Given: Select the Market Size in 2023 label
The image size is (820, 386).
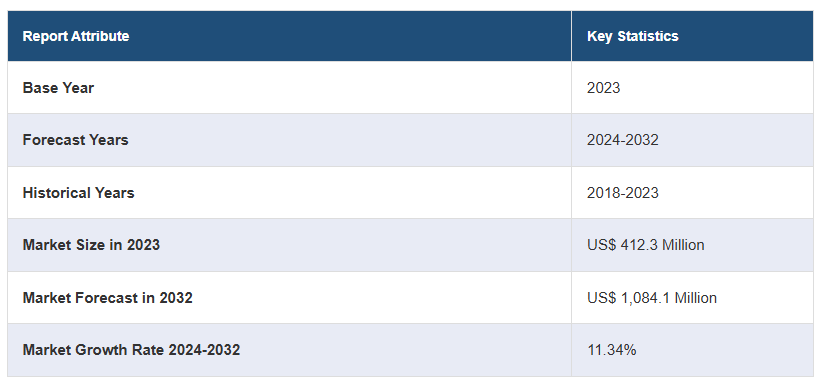Looking at the screenshot, I should click(x=91, y=244).
